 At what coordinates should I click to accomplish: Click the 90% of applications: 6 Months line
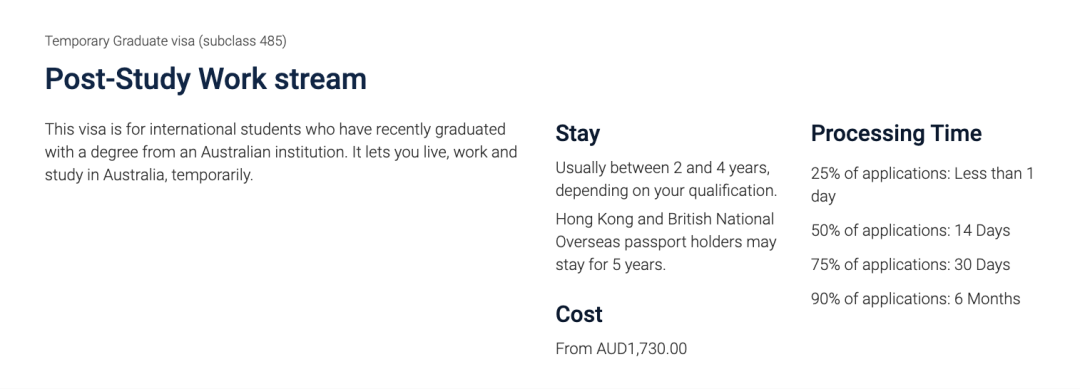coord(915,299)
